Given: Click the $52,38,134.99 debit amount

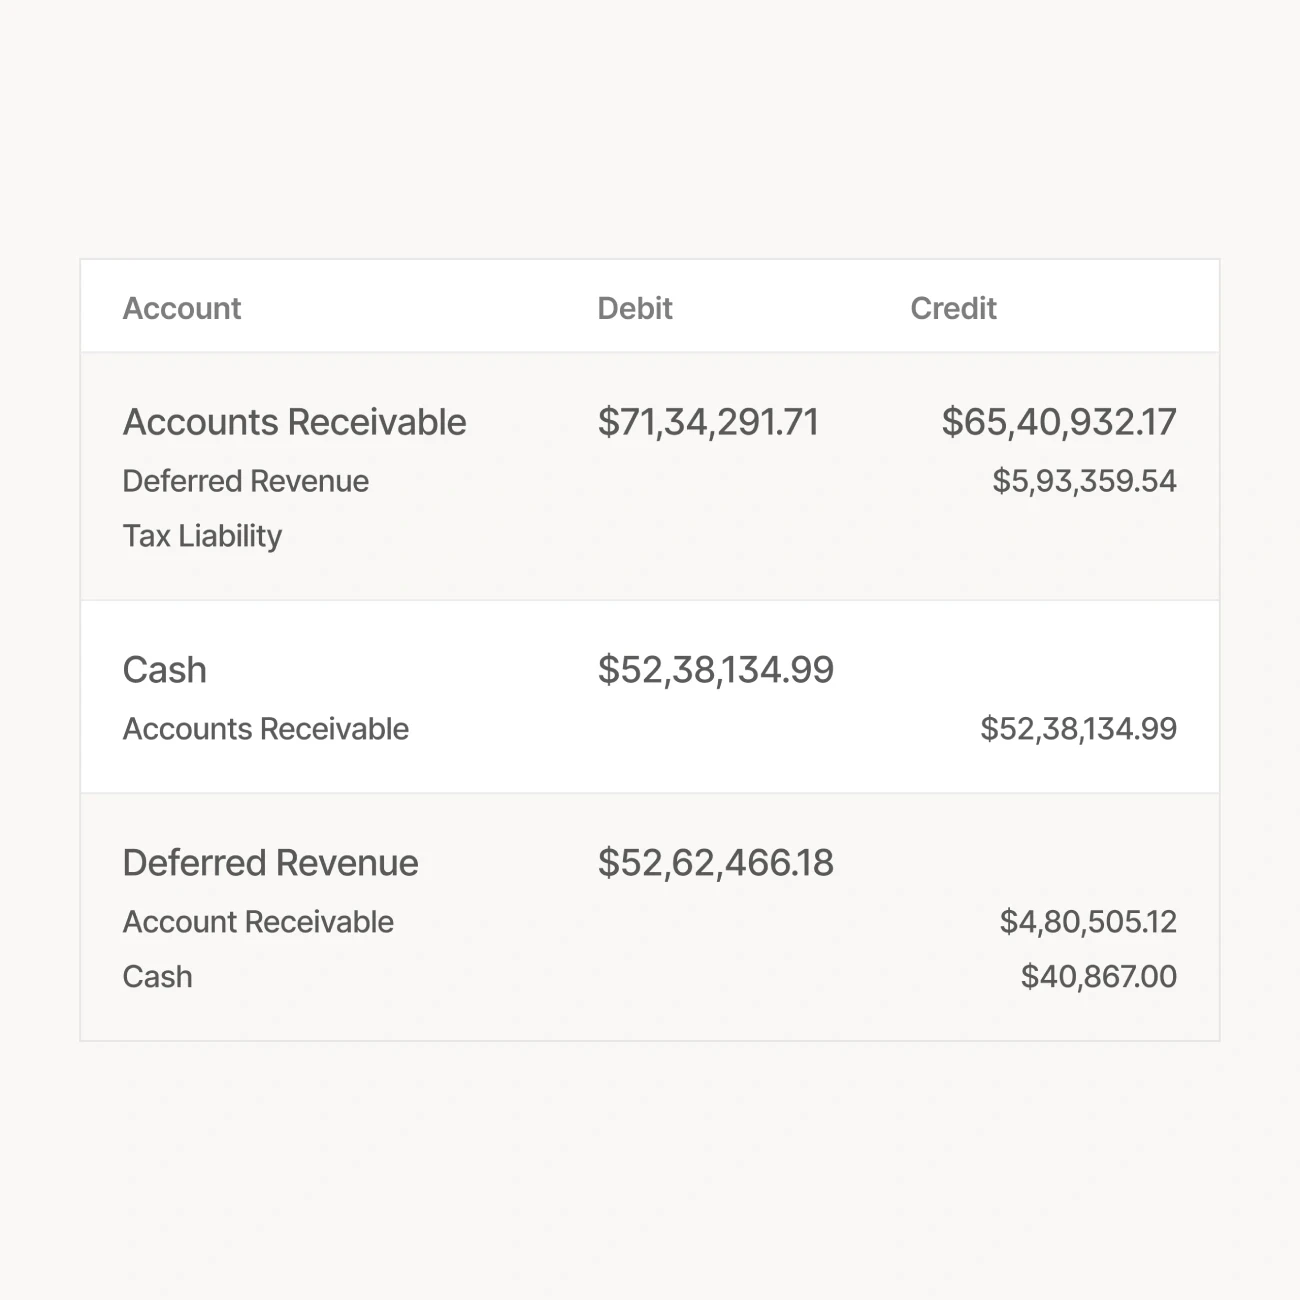Looking at the screenshot, I should (715, 670).
